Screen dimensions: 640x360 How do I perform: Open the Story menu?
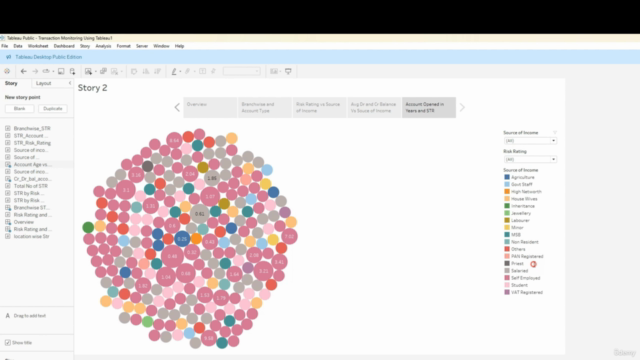[x=85, y=46]
